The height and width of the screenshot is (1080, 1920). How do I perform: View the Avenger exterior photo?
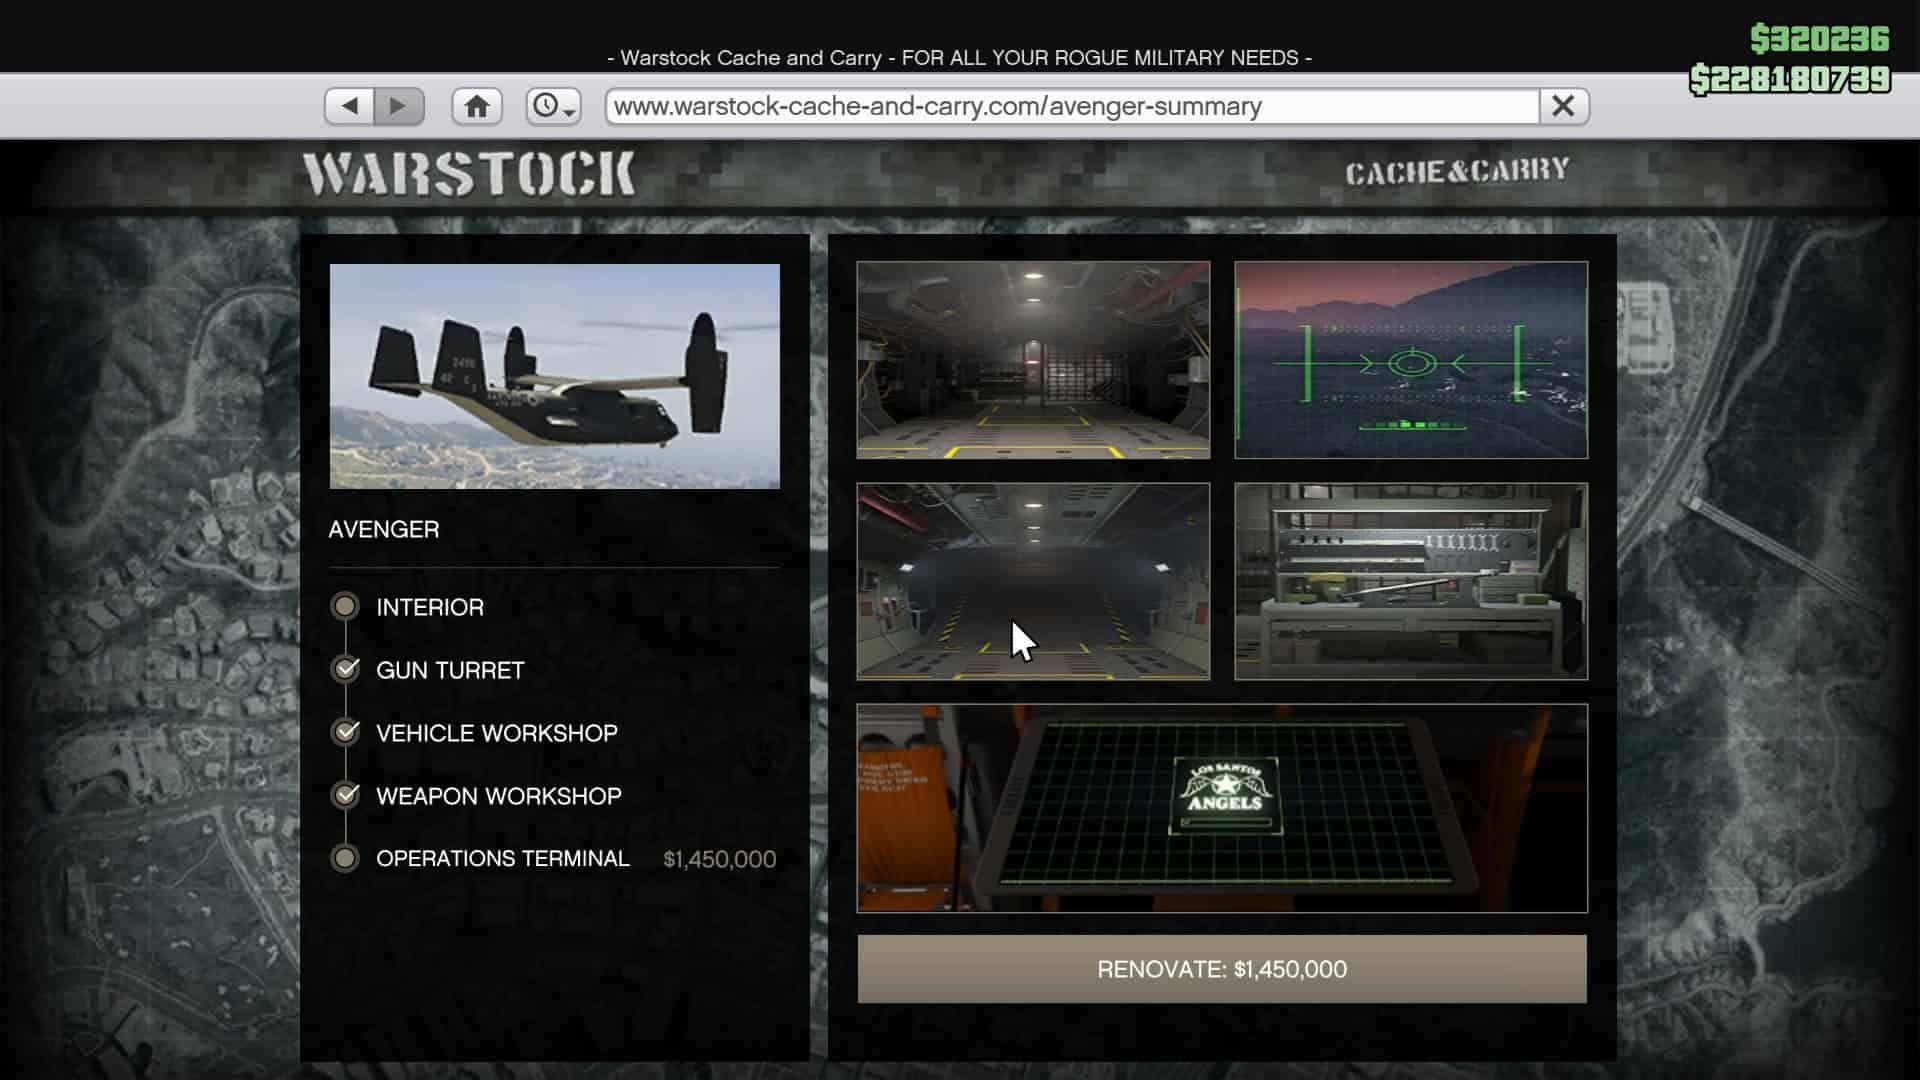click(553, 375)
